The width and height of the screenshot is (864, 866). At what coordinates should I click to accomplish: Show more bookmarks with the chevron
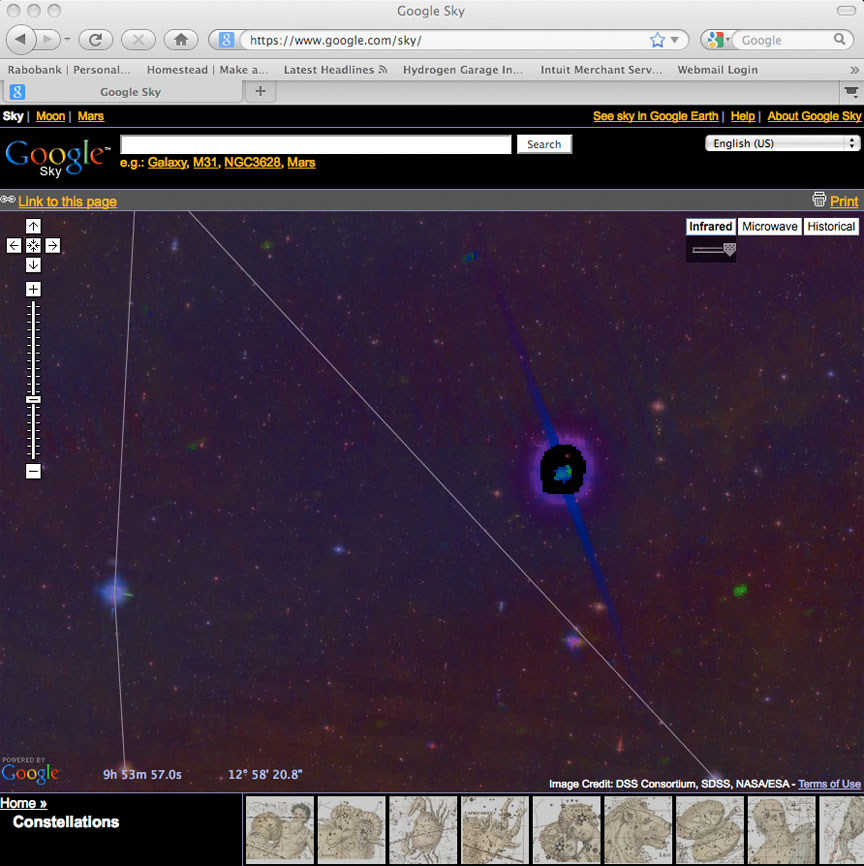[854, 70]
